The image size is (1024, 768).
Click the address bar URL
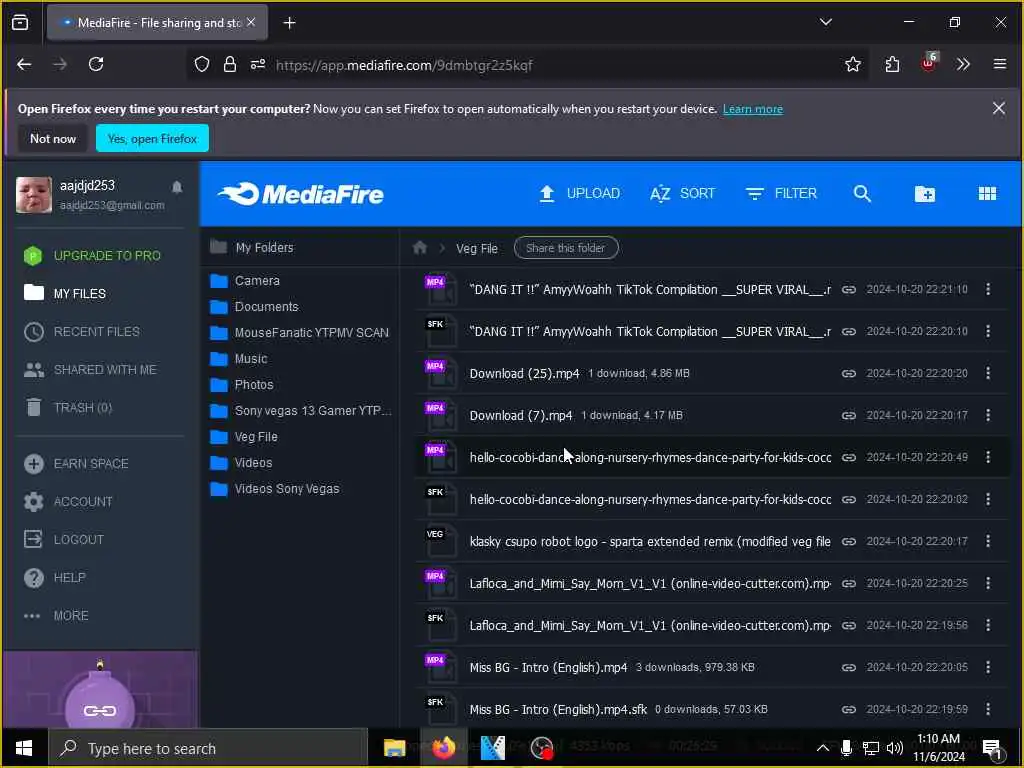coord(404,65)
